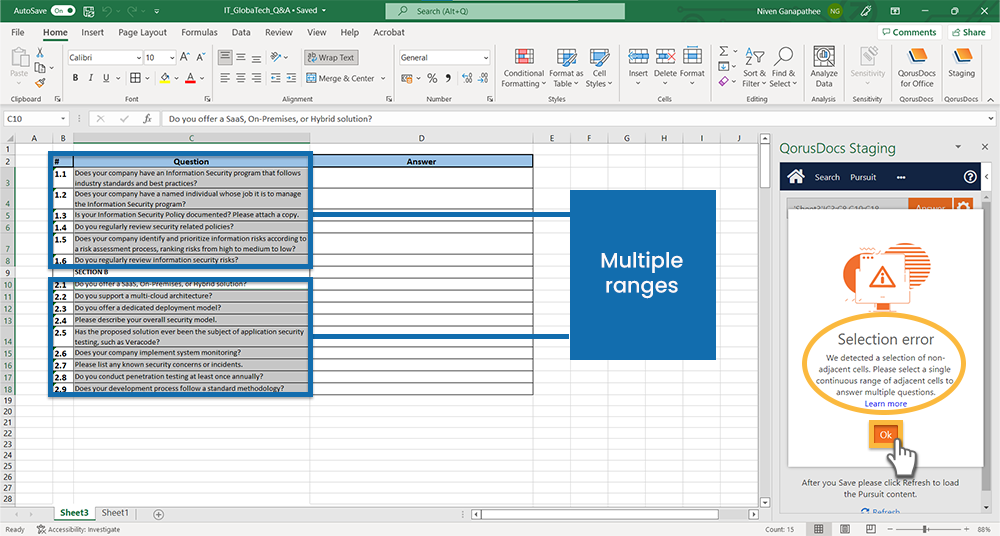Image resolution: width=1000 pixels, height=536 pixels.
Task: Expand the formula bar
Action: [x=990, y=118]
